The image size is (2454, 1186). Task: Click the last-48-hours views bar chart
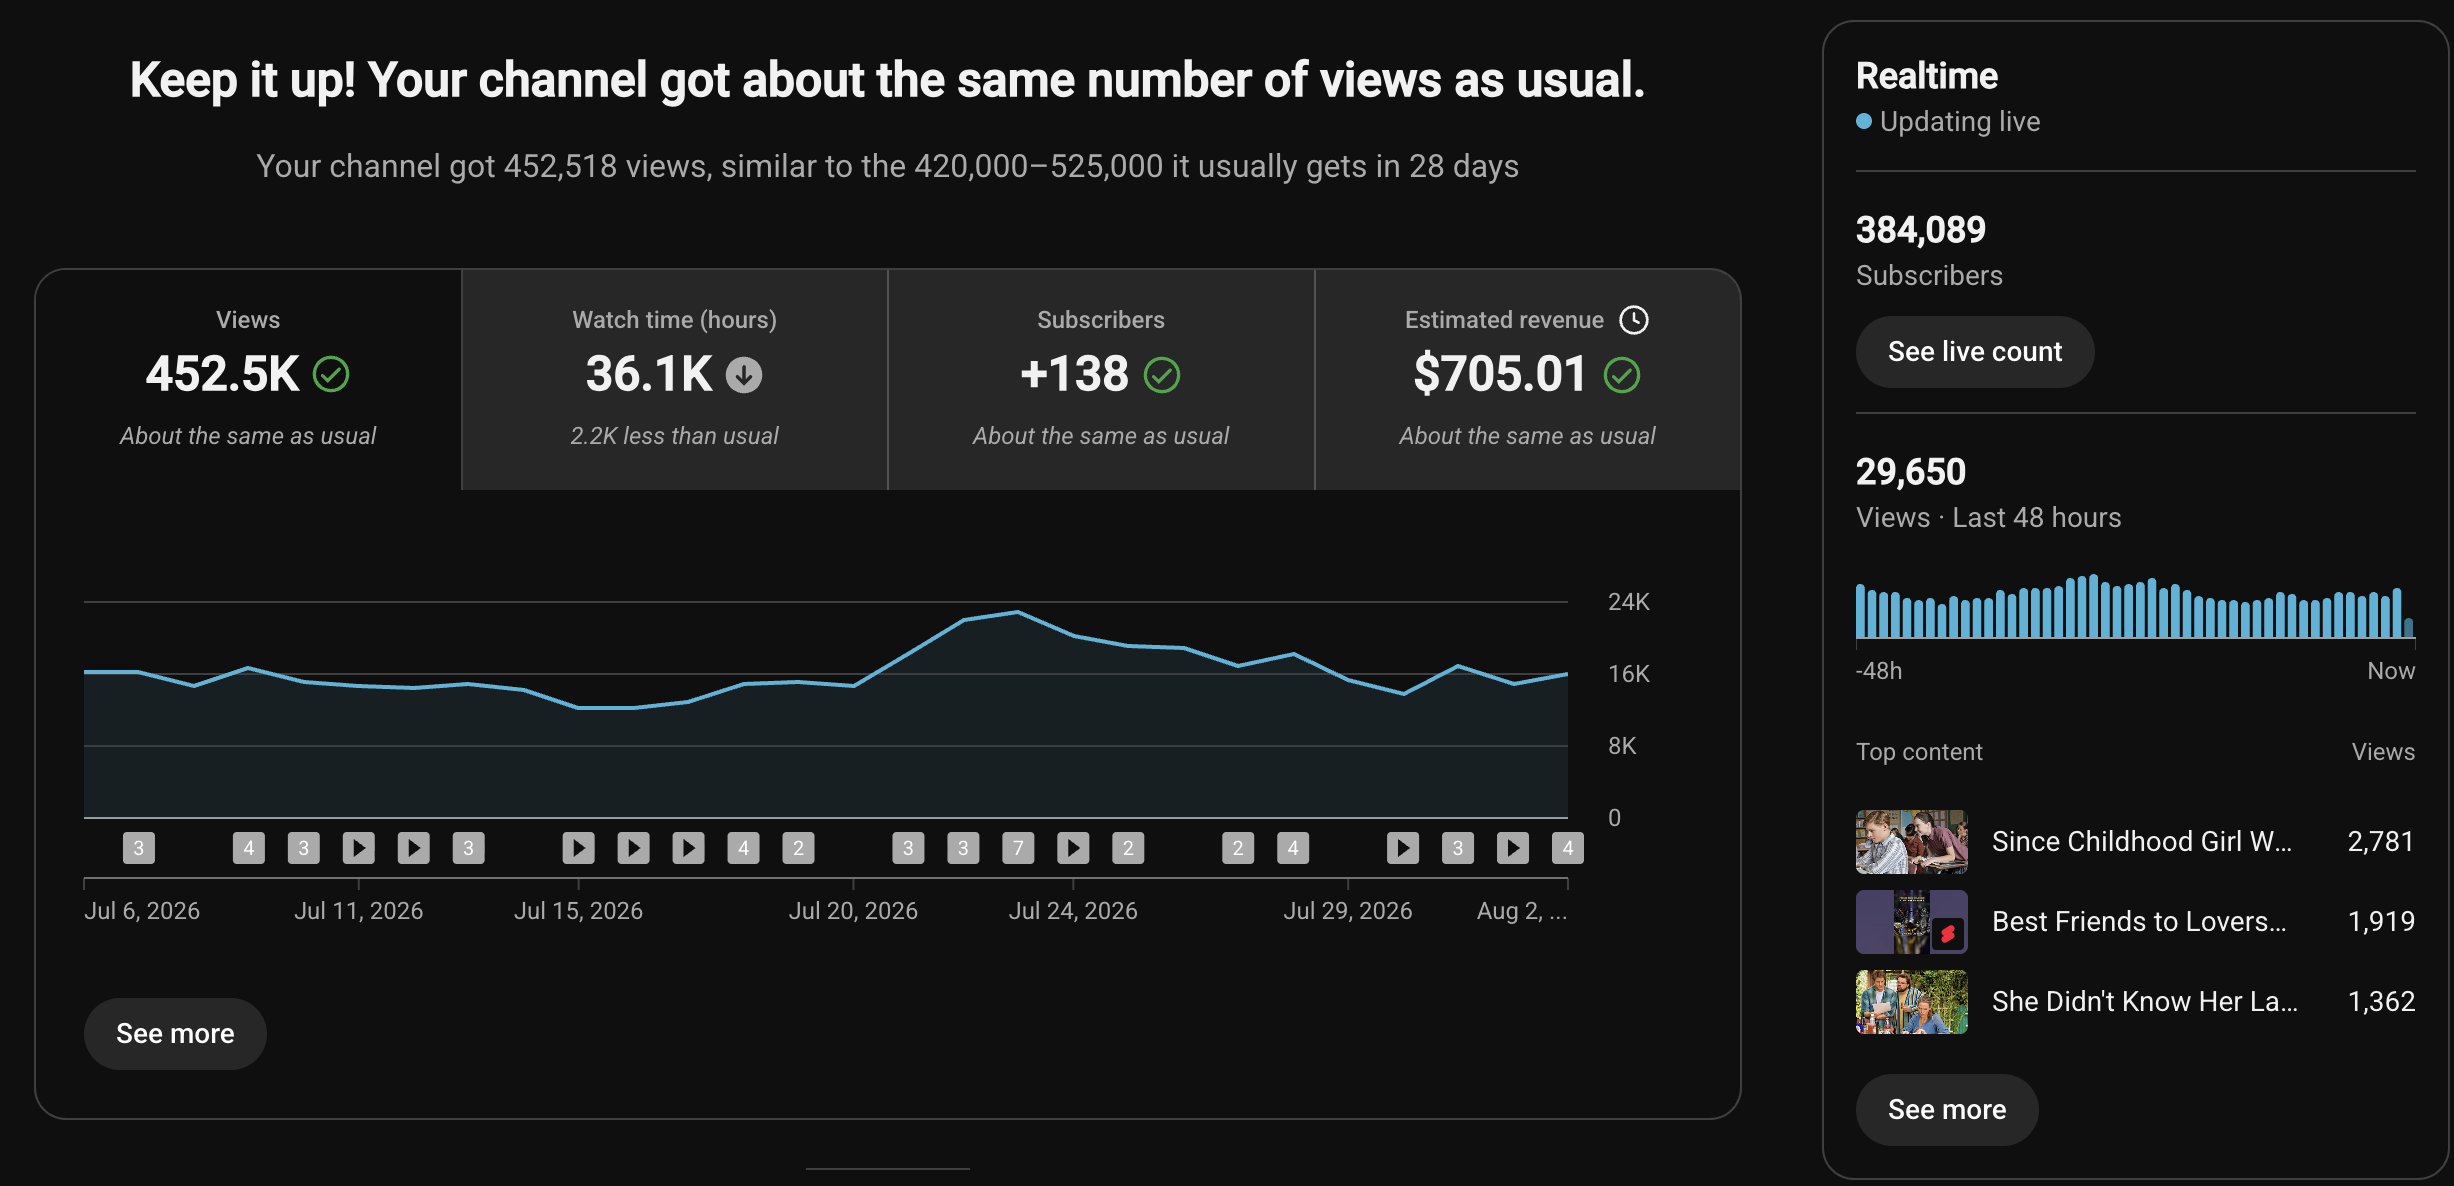2135,606
